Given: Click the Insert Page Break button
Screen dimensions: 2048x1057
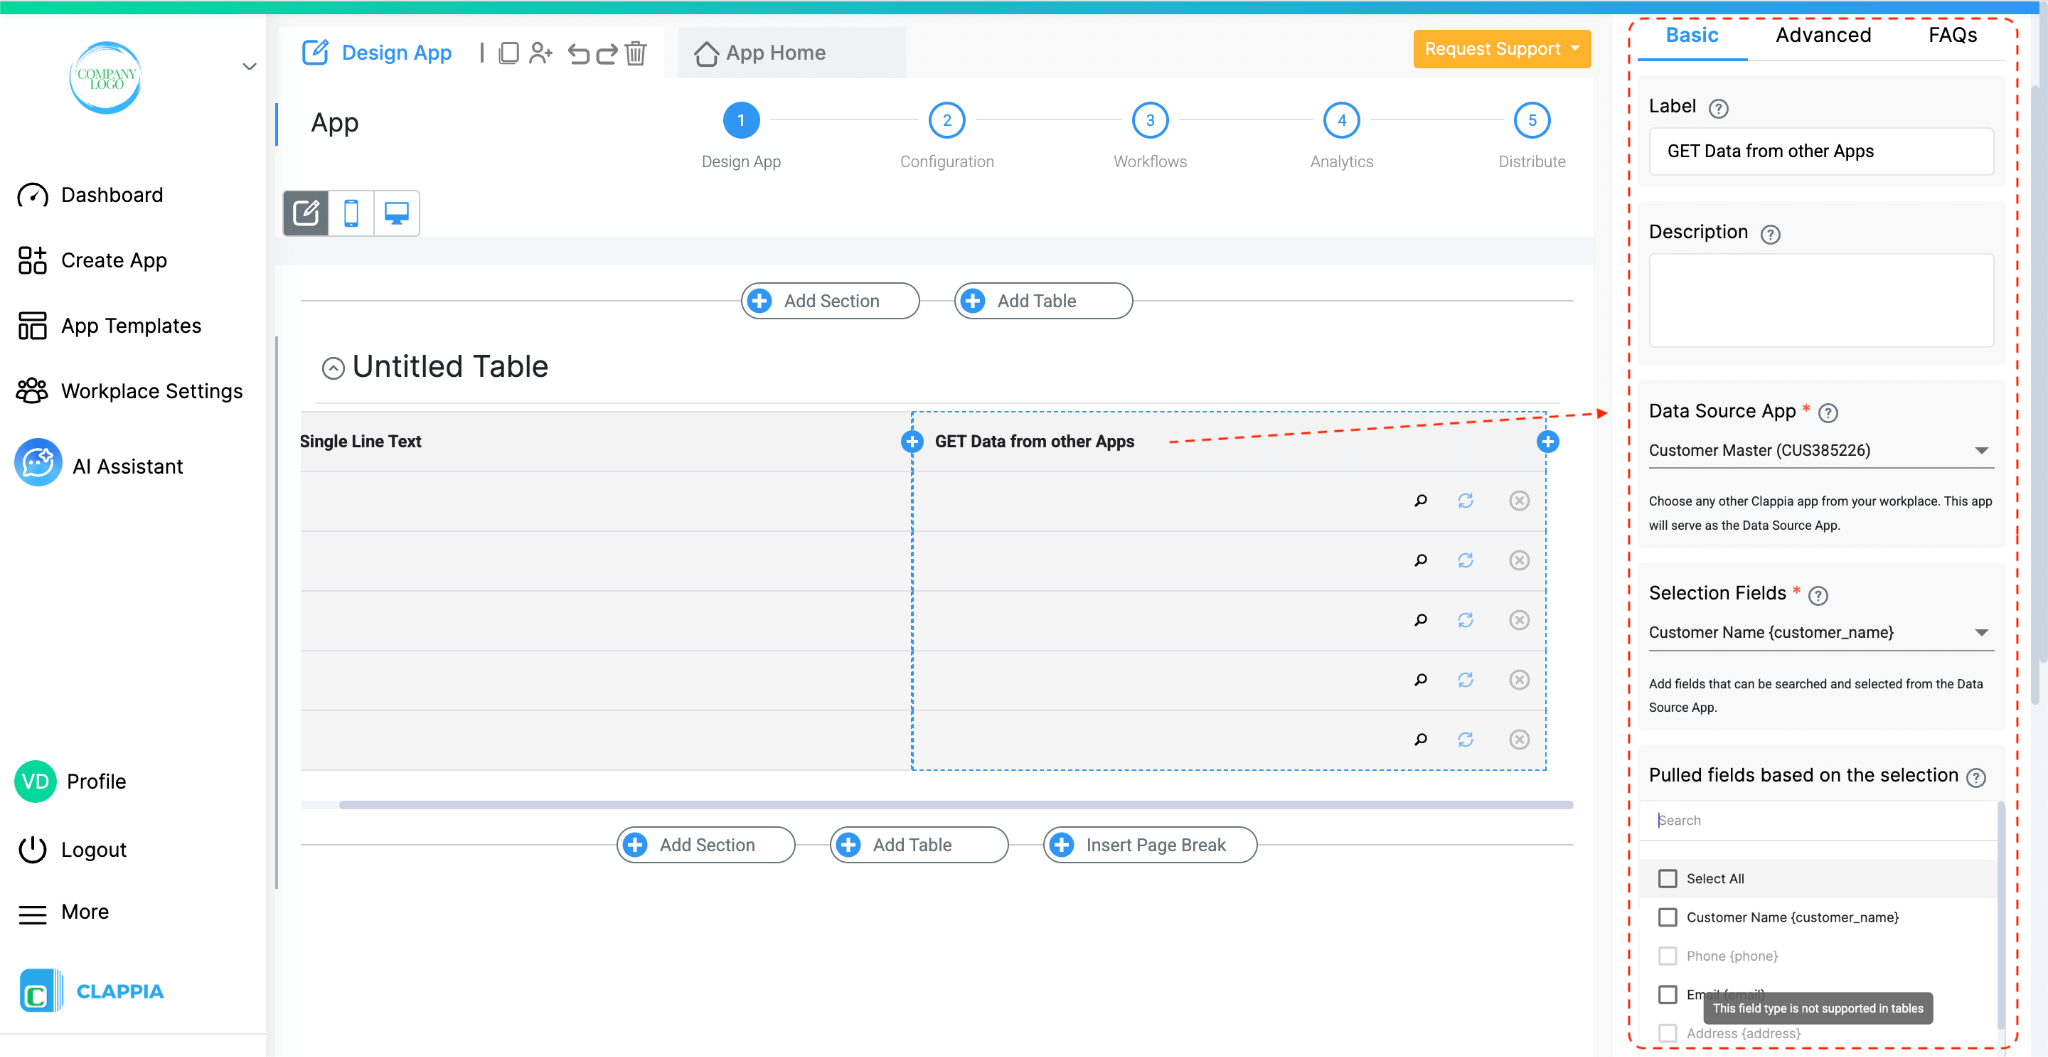Looking at the screenshot, I should [x=1149, y=844].
